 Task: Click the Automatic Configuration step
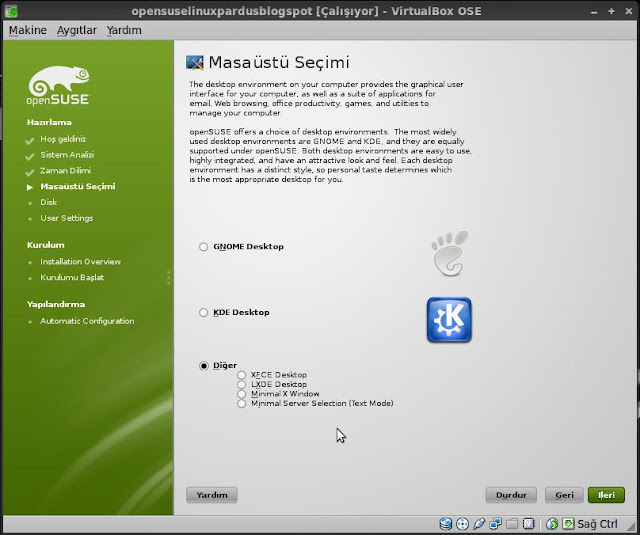point(87,321)
